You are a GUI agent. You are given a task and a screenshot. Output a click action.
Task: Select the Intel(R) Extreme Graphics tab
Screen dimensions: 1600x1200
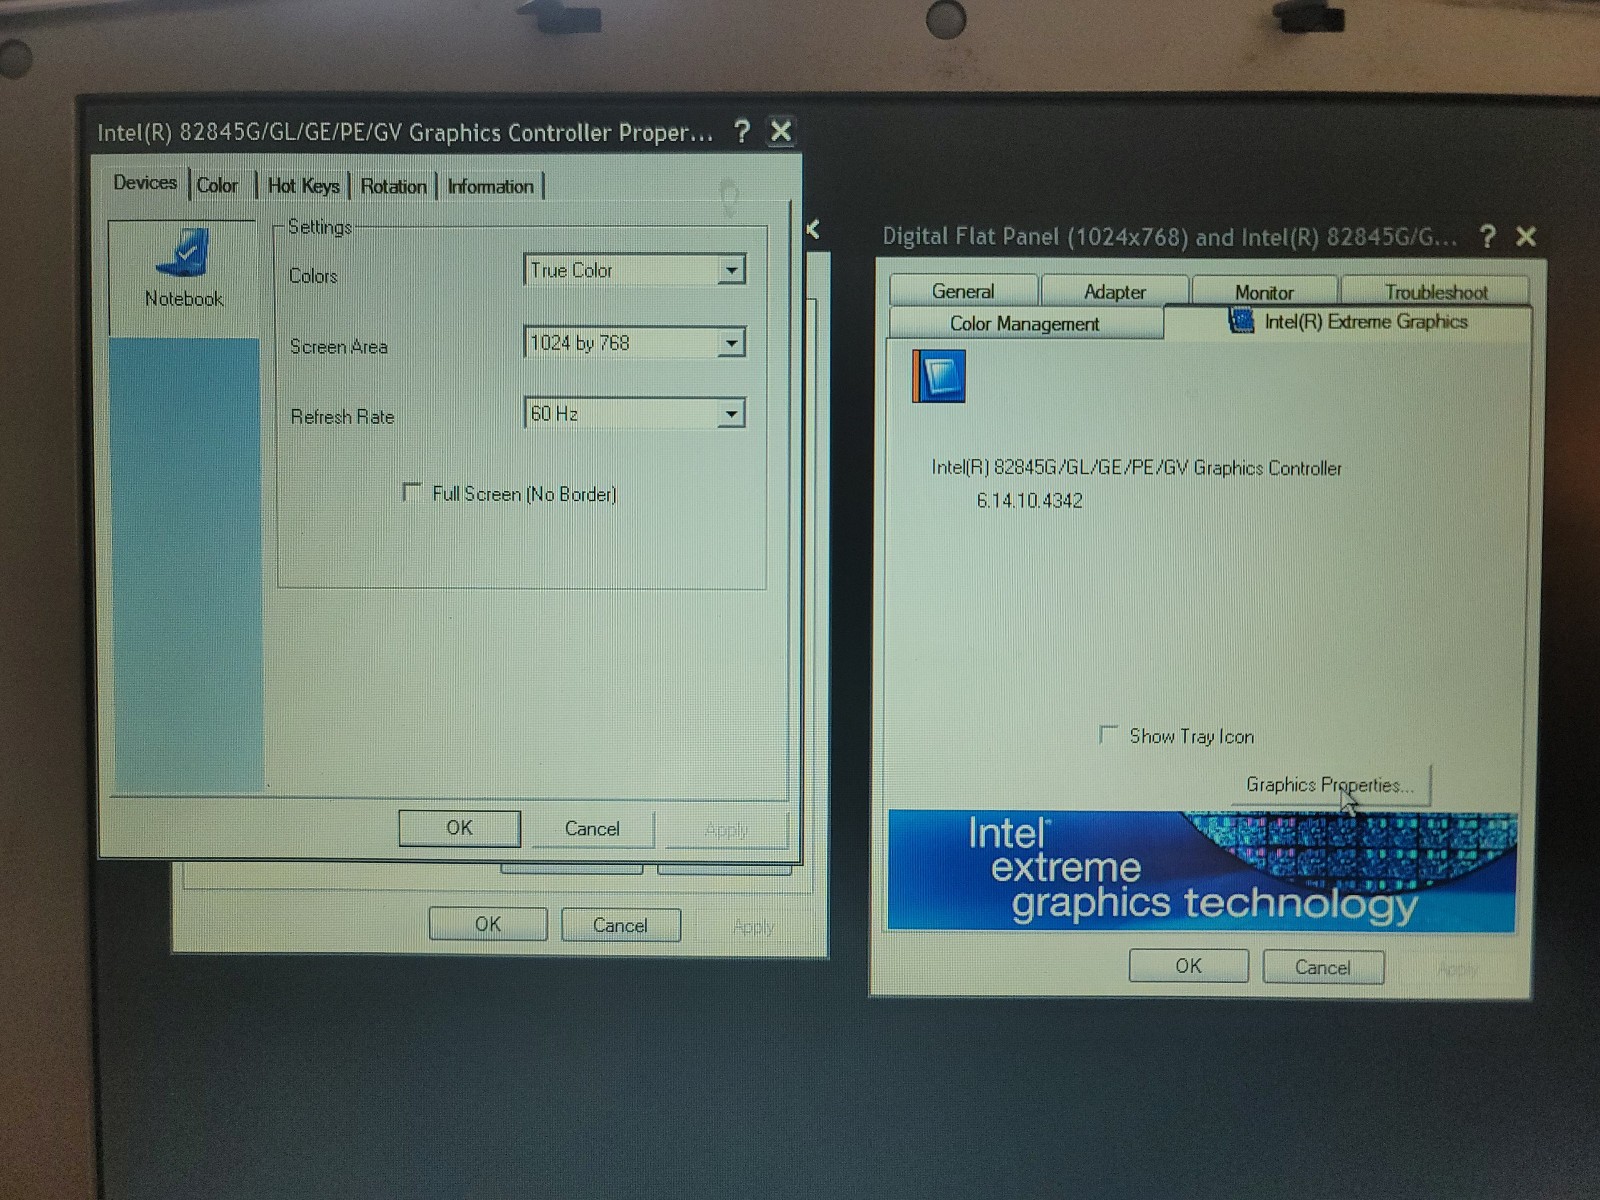coord(1348,321)
